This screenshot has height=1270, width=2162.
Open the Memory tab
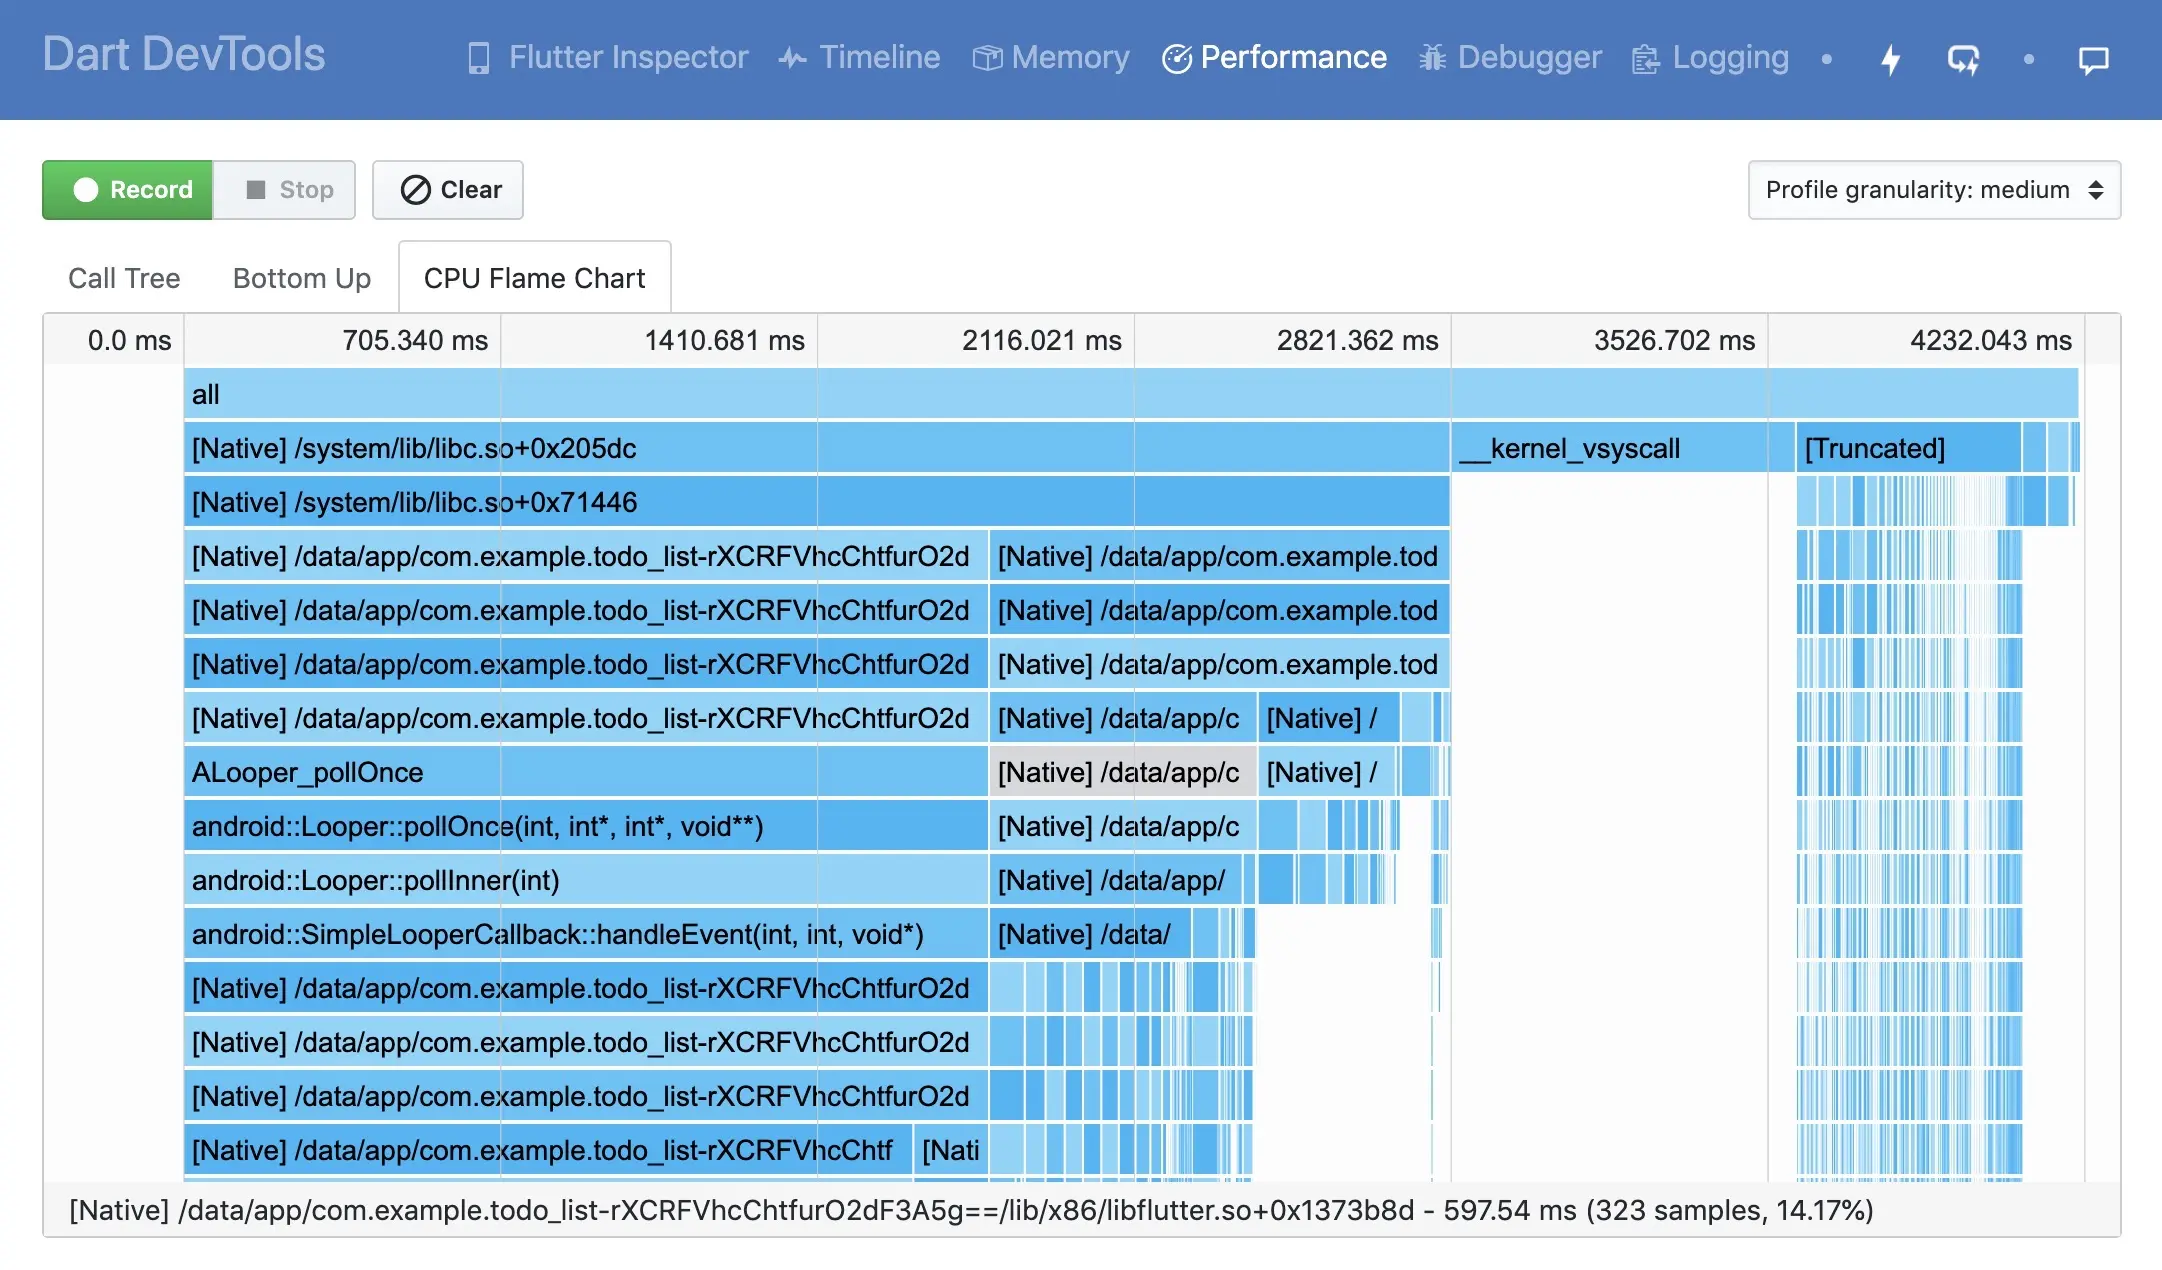coord(1050,58)
